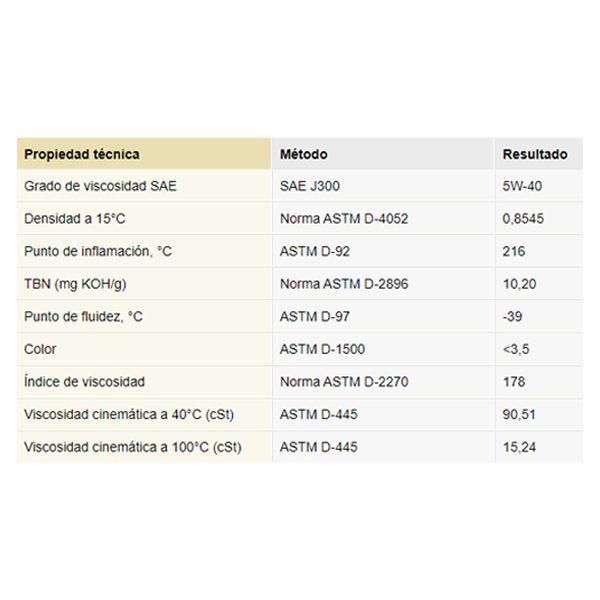Click the '90,51' viscosity result
This screenshot has height=600, width=600.
click(519, 414)
